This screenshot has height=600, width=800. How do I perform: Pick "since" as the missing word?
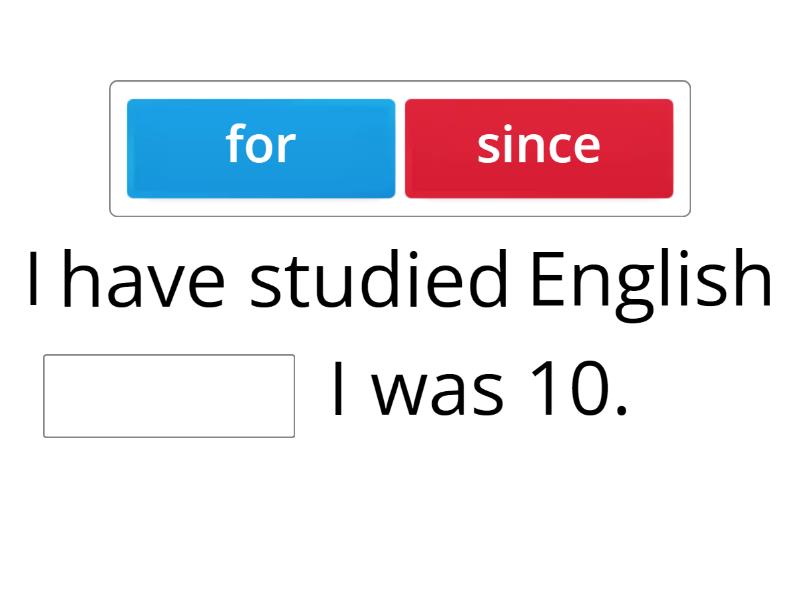538,148
